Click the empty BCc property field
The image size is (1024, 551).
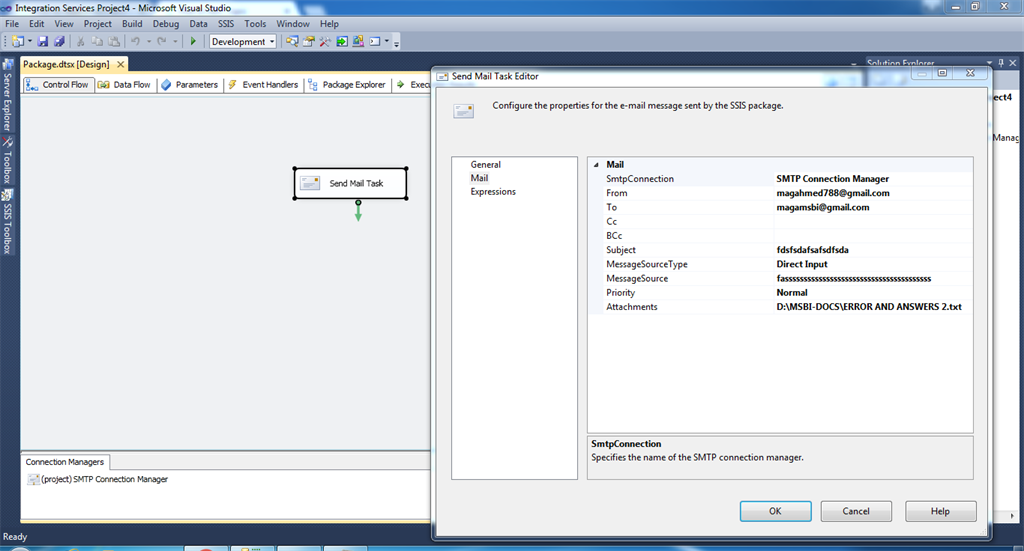(872, 236)
